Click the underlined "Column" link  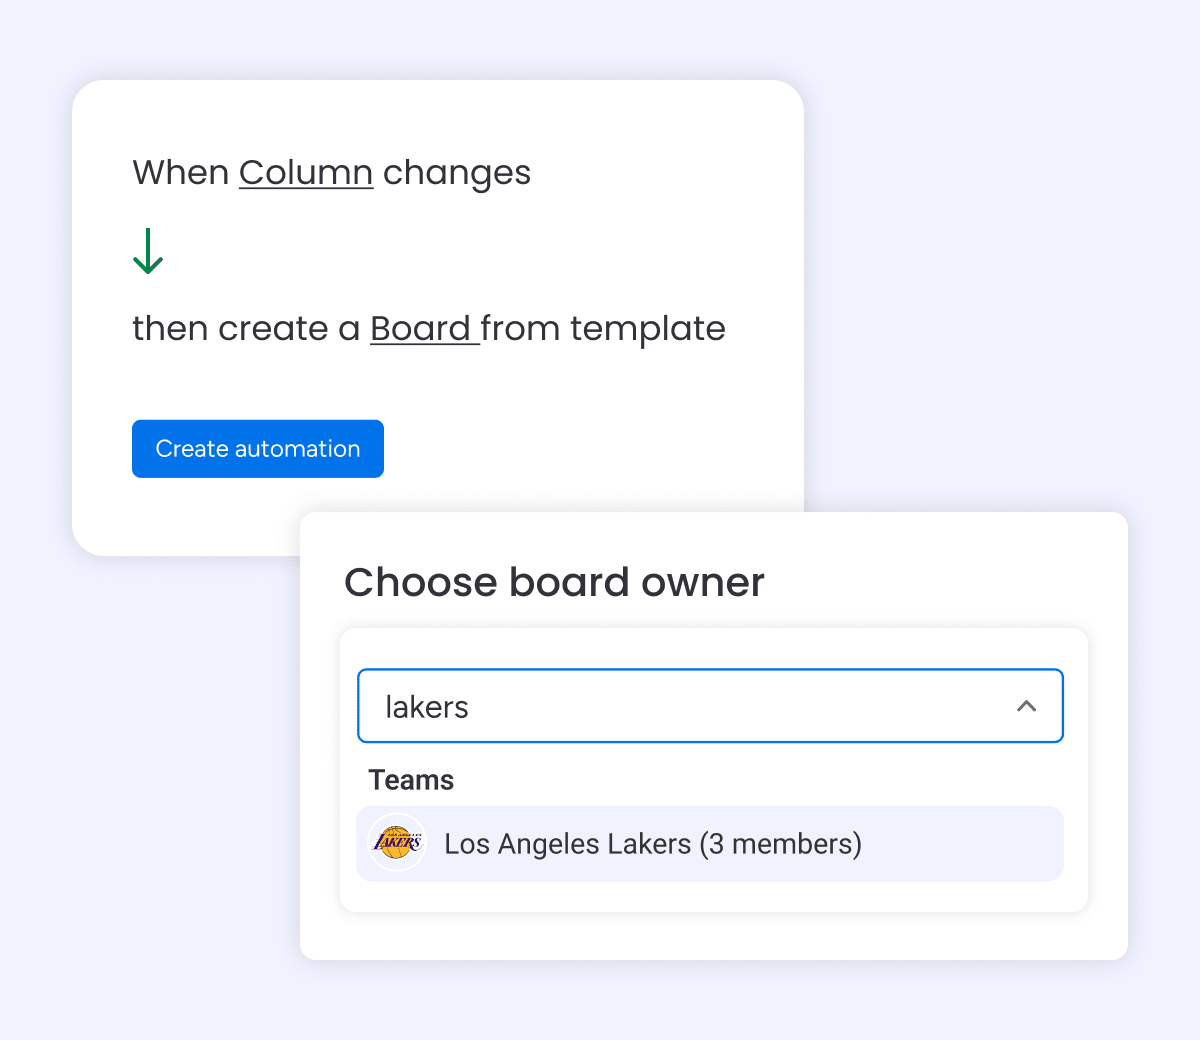point(306,173)
